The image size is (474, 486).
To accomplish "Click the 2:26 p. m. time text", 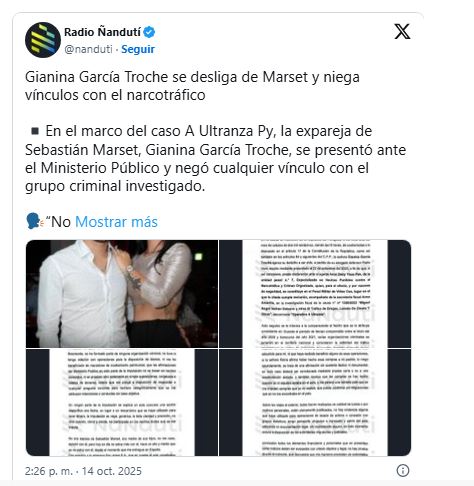I will [49, 471].
